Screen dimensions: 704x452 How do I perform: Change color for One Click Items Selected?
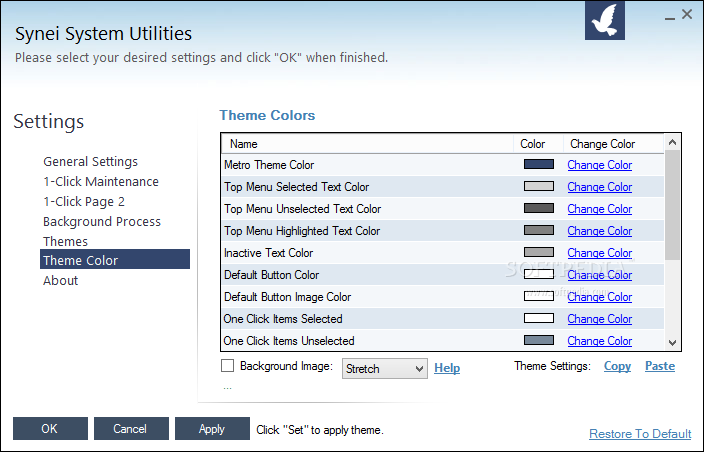(599, 319)
